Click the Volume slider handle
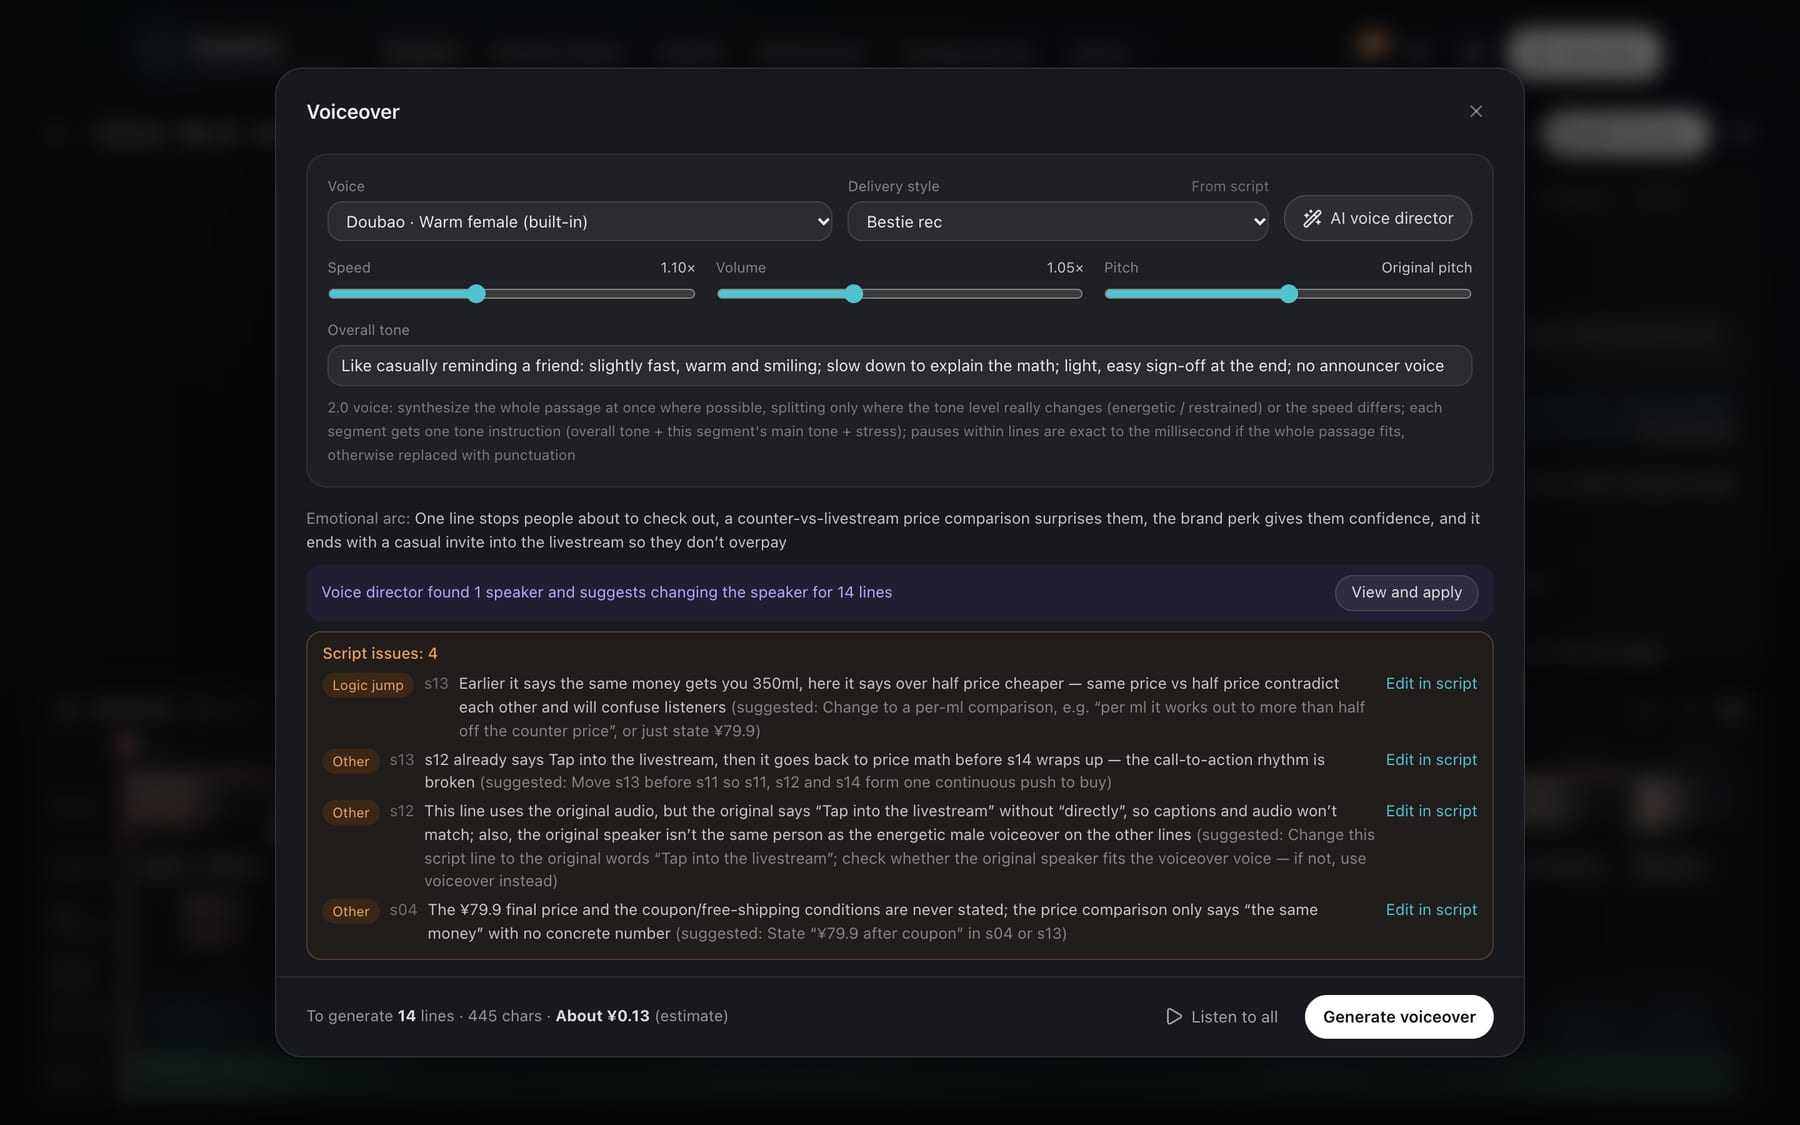Viewport: 1800px width, 1125px height. tap(853, 294)
